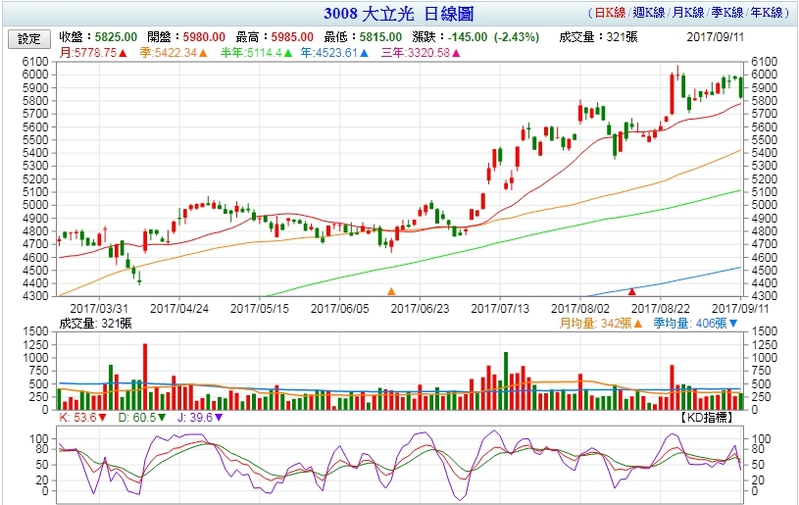The width and height of the screenshot is (799, 505).
Task: Click the 【KD指標】 indicator label
Action: pyautogui.click(x=707, y=418)
